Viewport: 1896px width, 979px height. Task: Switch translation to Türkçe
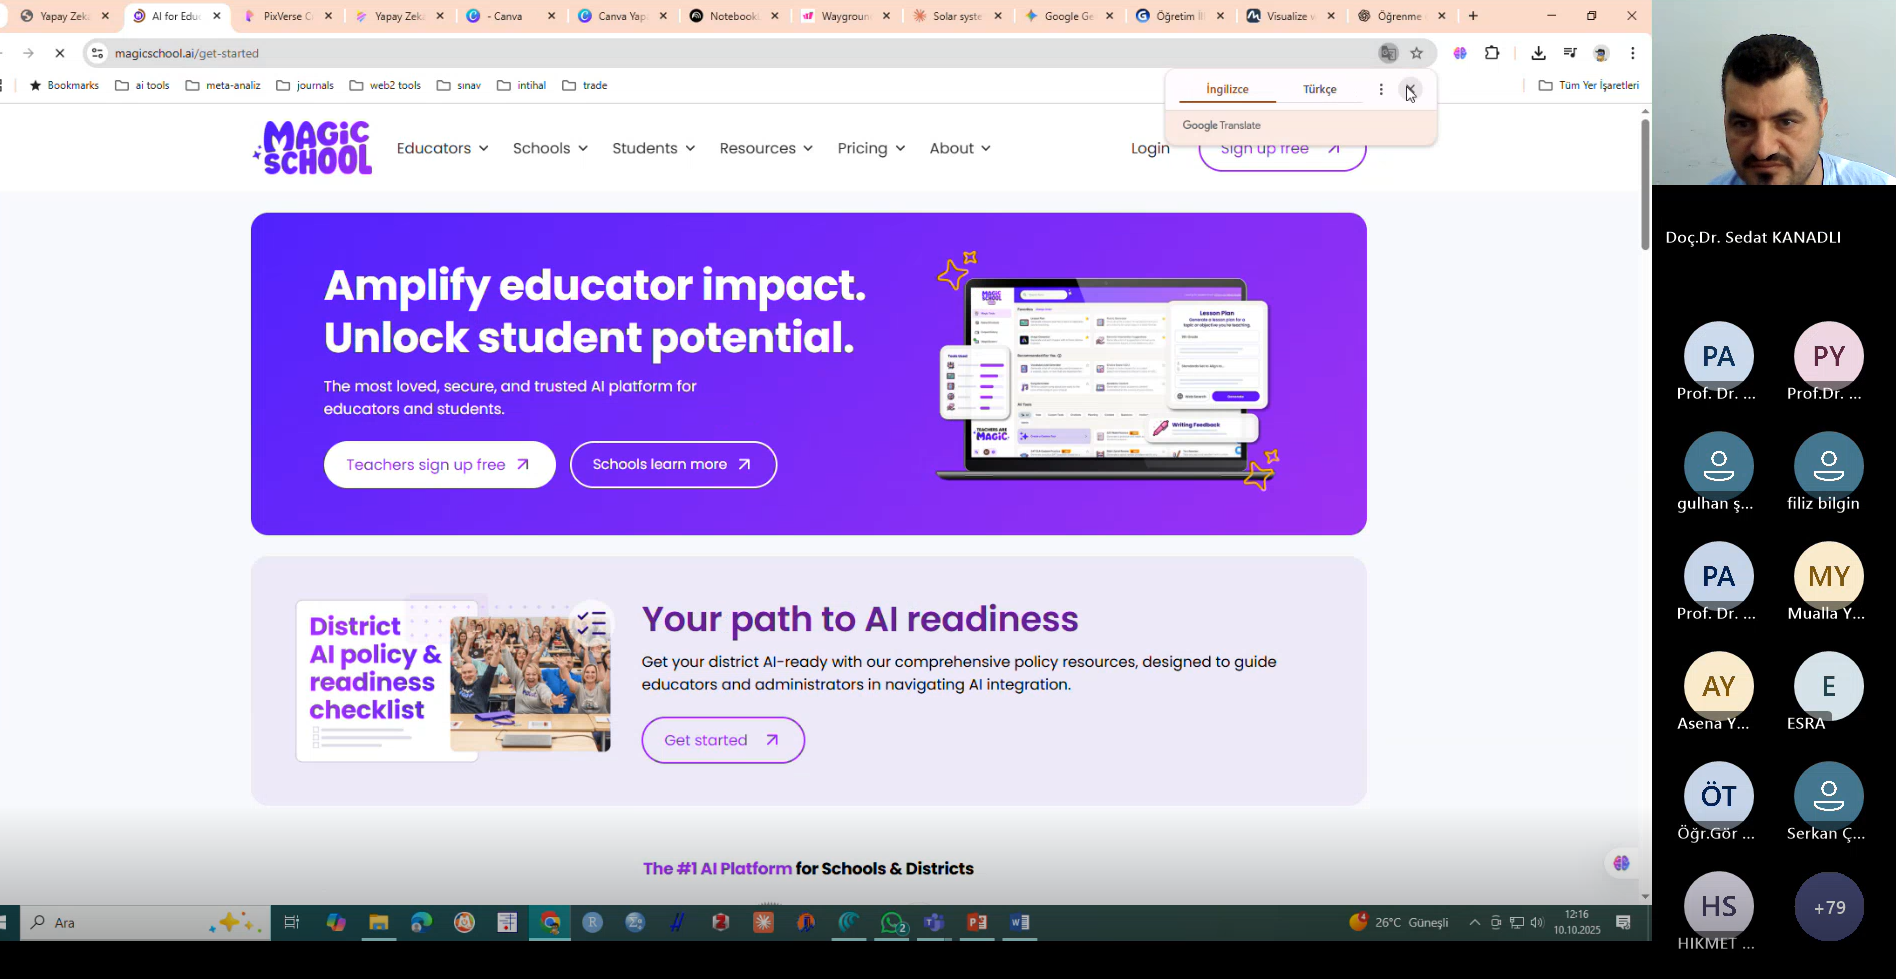pyautogui.click(x=1319, y=89)
